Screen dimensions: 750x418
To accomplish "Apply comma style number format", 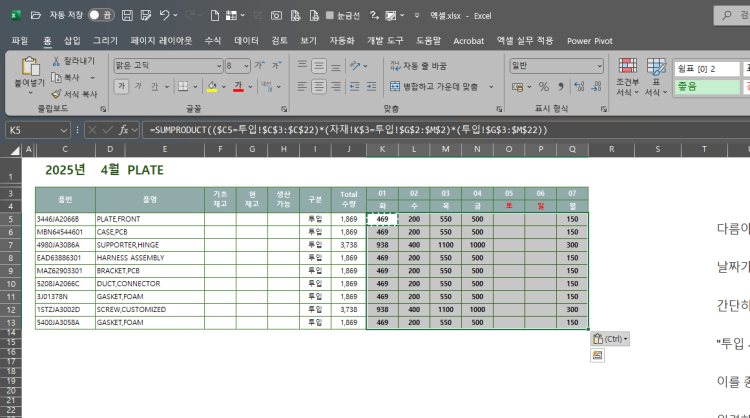I will coord(561,87).
